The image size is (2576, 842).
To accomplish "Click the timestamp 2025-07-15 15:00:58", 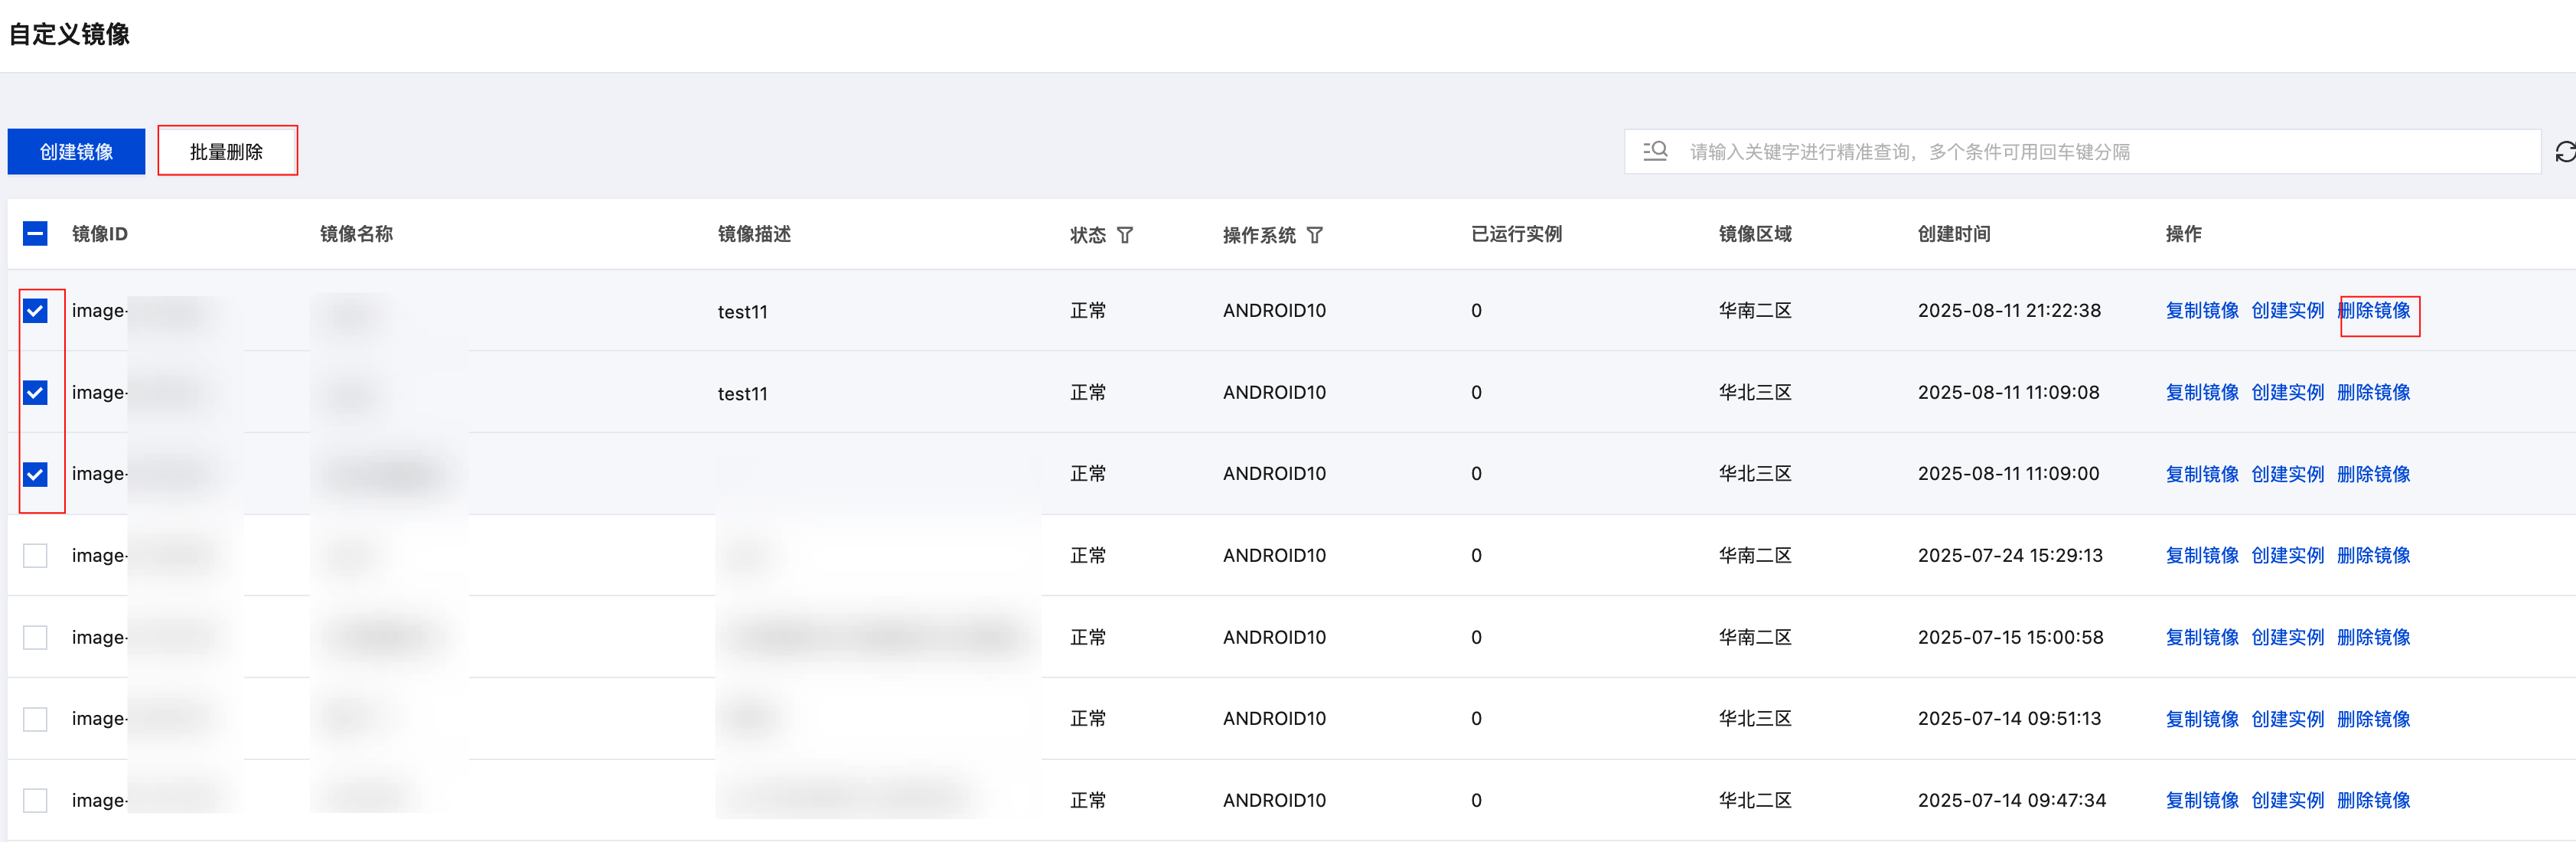I will coord(2010,637).
